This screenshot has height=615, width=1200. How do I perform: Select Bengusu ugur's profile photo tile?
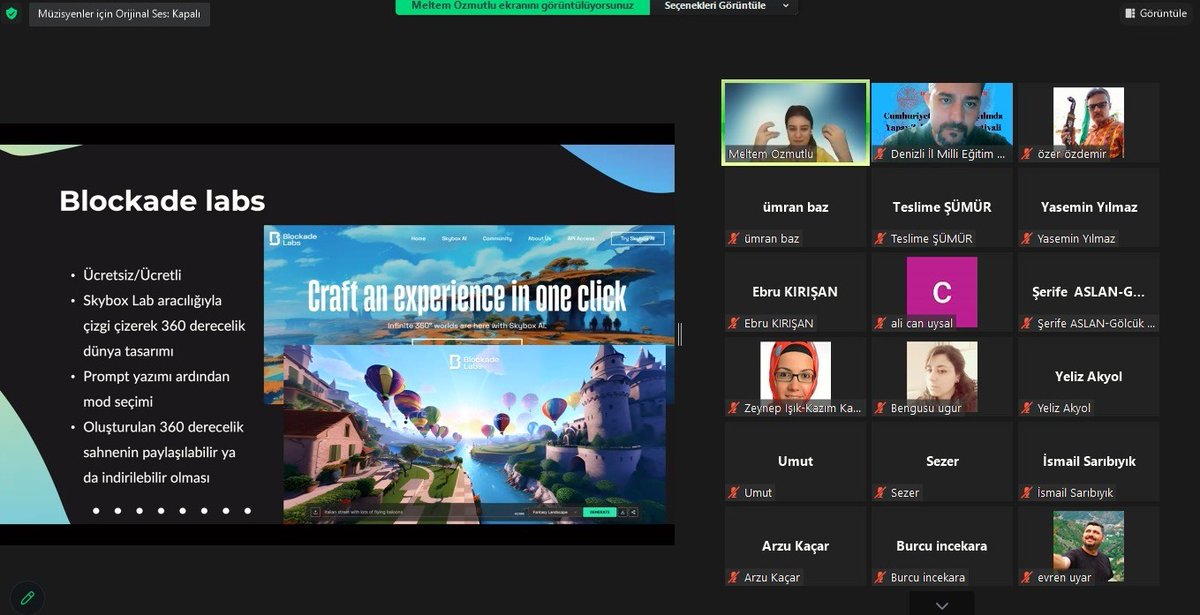coord(942,377)
